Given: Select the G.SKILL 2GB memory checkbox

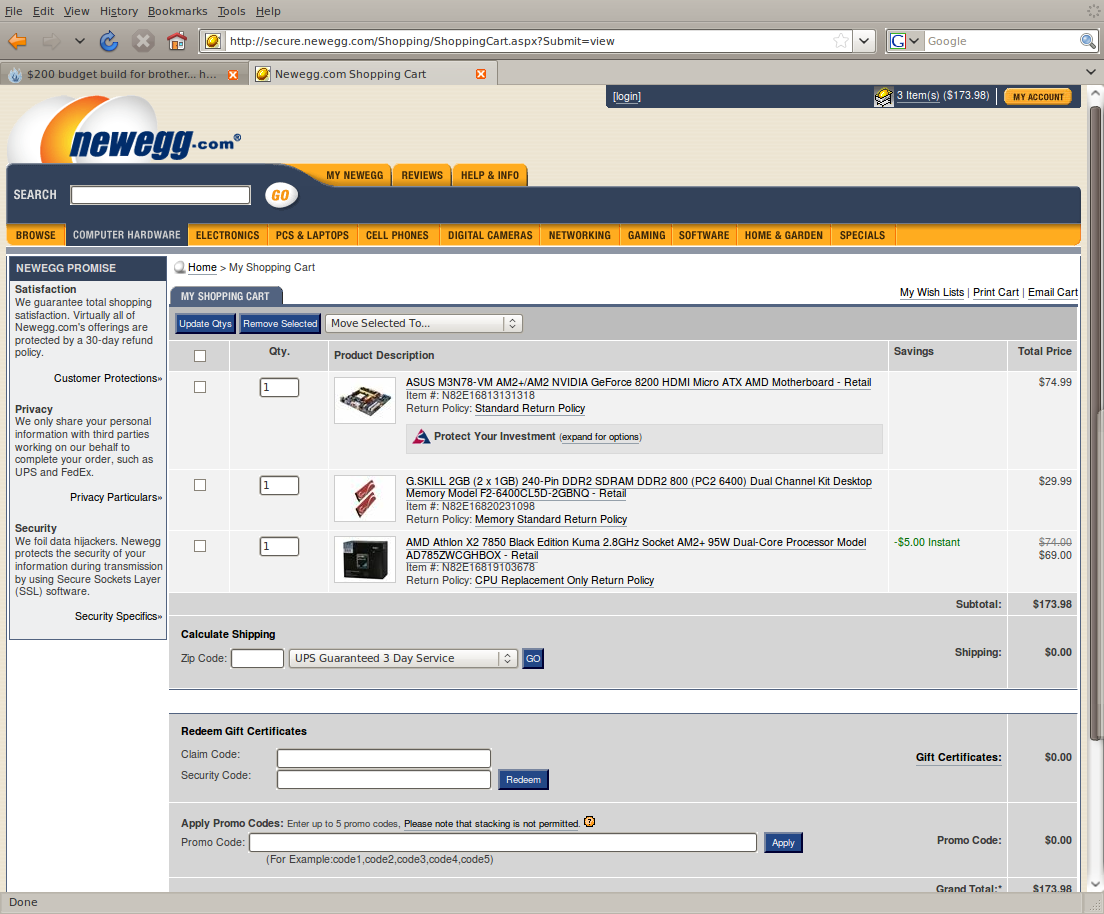Looking at the screenshot, I should pyautogui.click(x=200, y=485).
